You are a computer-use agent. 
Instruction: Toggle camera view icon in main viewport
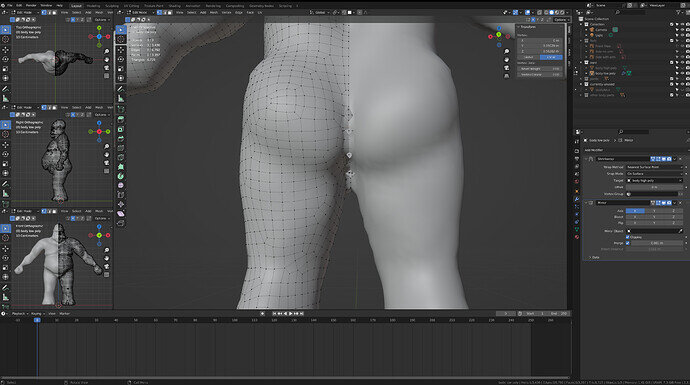(x=506, y=68)
